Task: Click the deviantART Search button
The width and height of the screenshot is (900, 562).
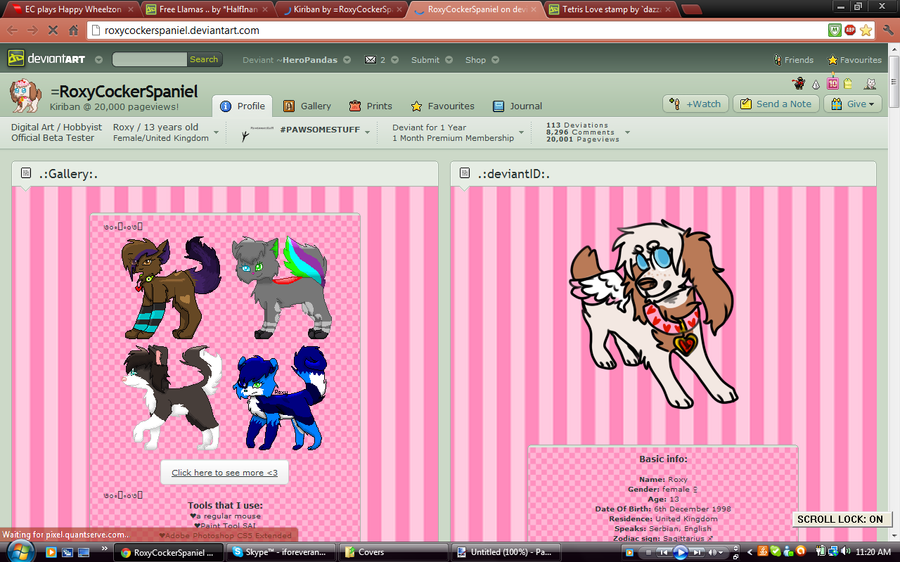Action: [x=204, y=59]
